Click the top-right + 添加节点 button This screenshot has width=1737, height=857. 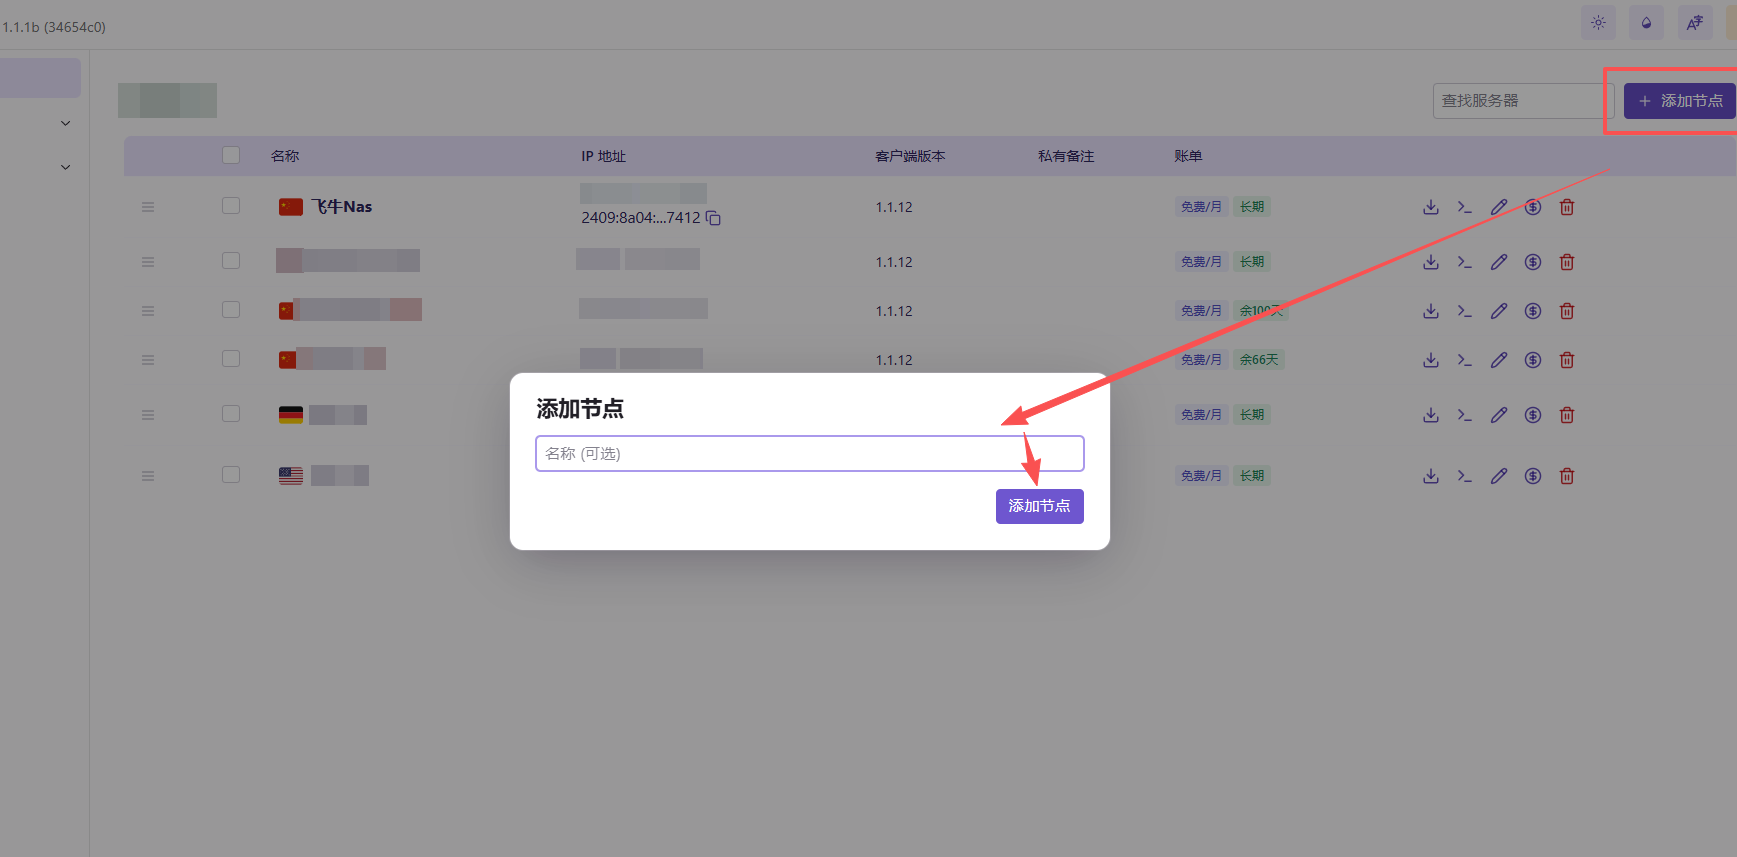[x=1679, y=101]
